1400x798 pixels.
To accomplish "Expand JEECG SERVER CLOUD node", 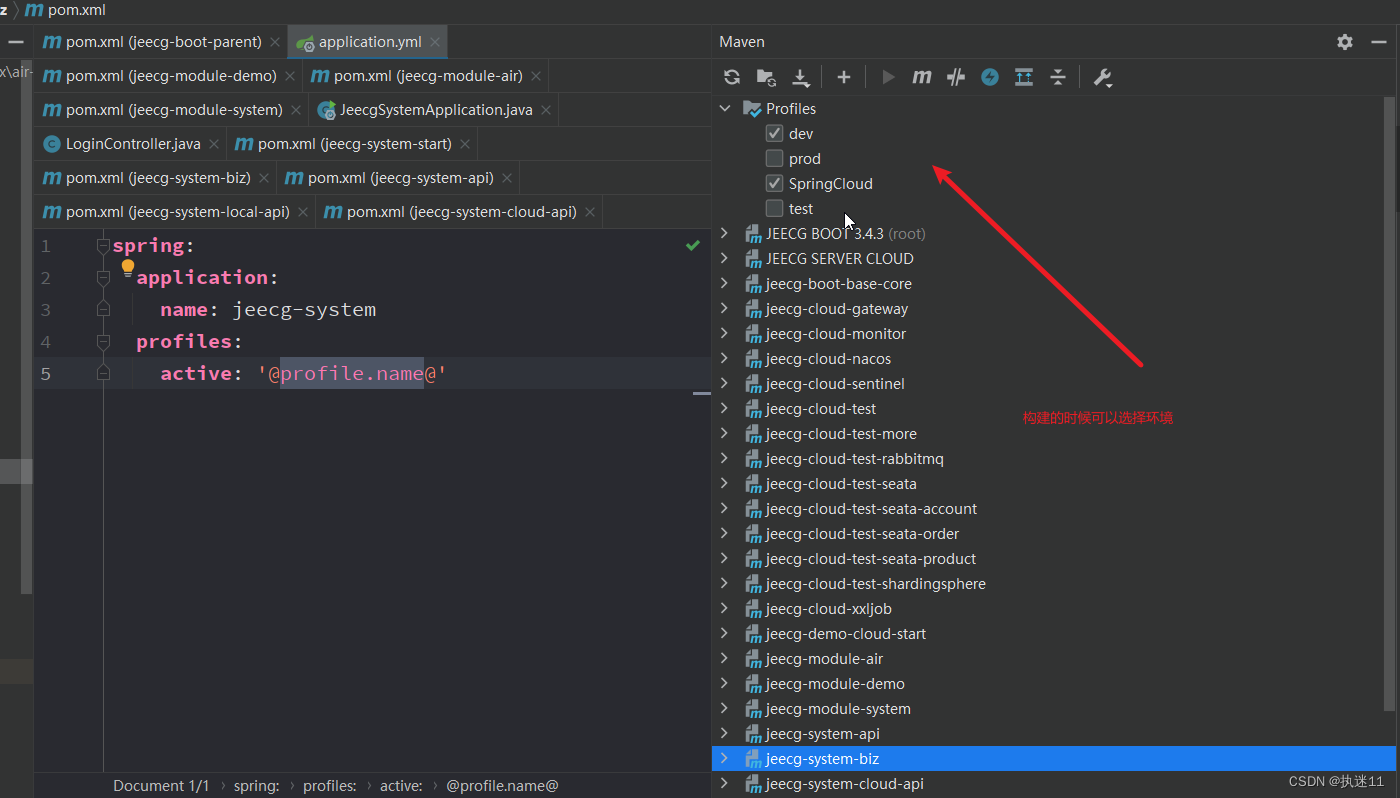I will point(725,258).
